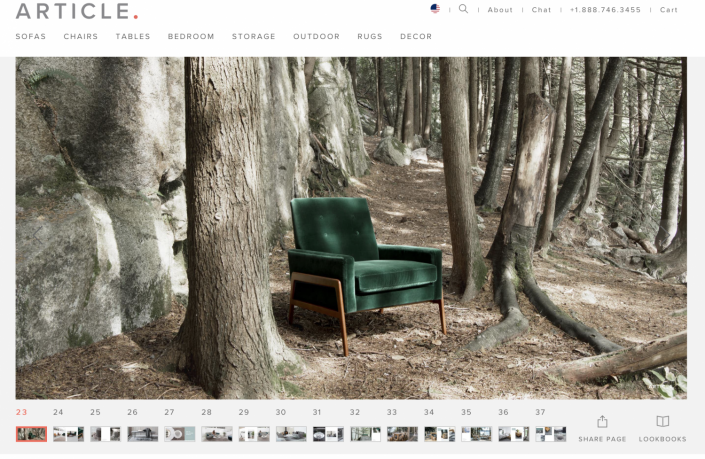Expand the Bedroom category

pos(191,37)
